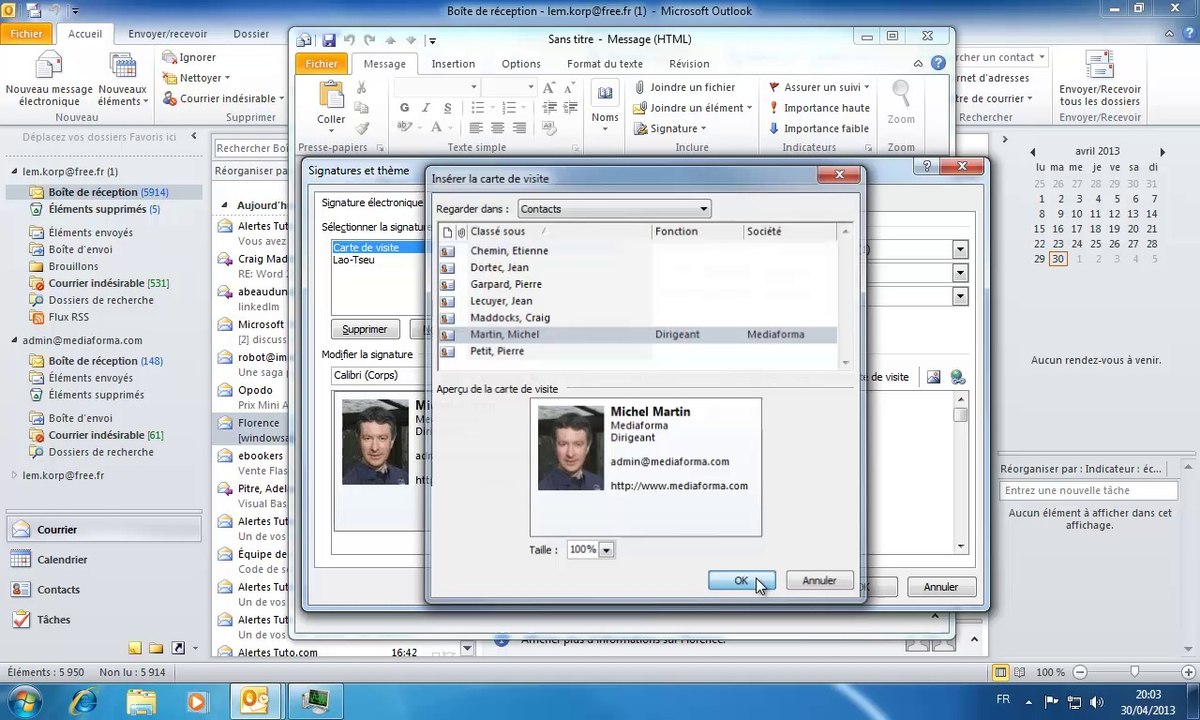Open Windows Media Player taskbar icon

[197, 700]
